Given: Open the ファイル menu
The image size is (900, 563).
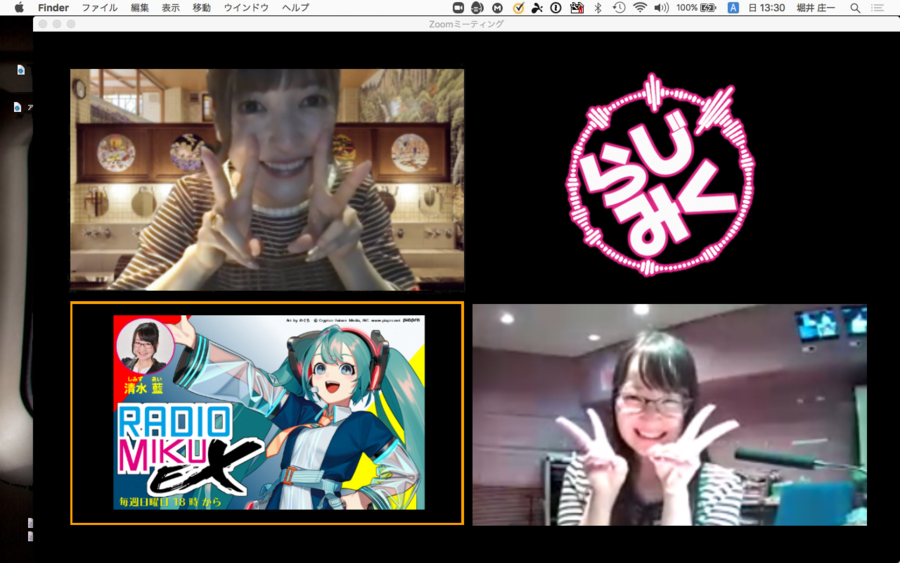Looking at the screenshot, I should click(99, 7).
